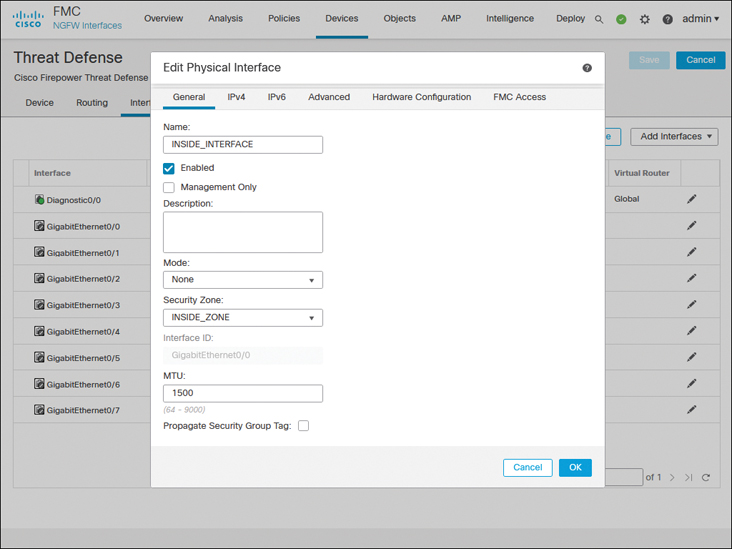Open the Hardware Configuration tab
The width and height of the screenshot is (732, 549).
(421, 97)
